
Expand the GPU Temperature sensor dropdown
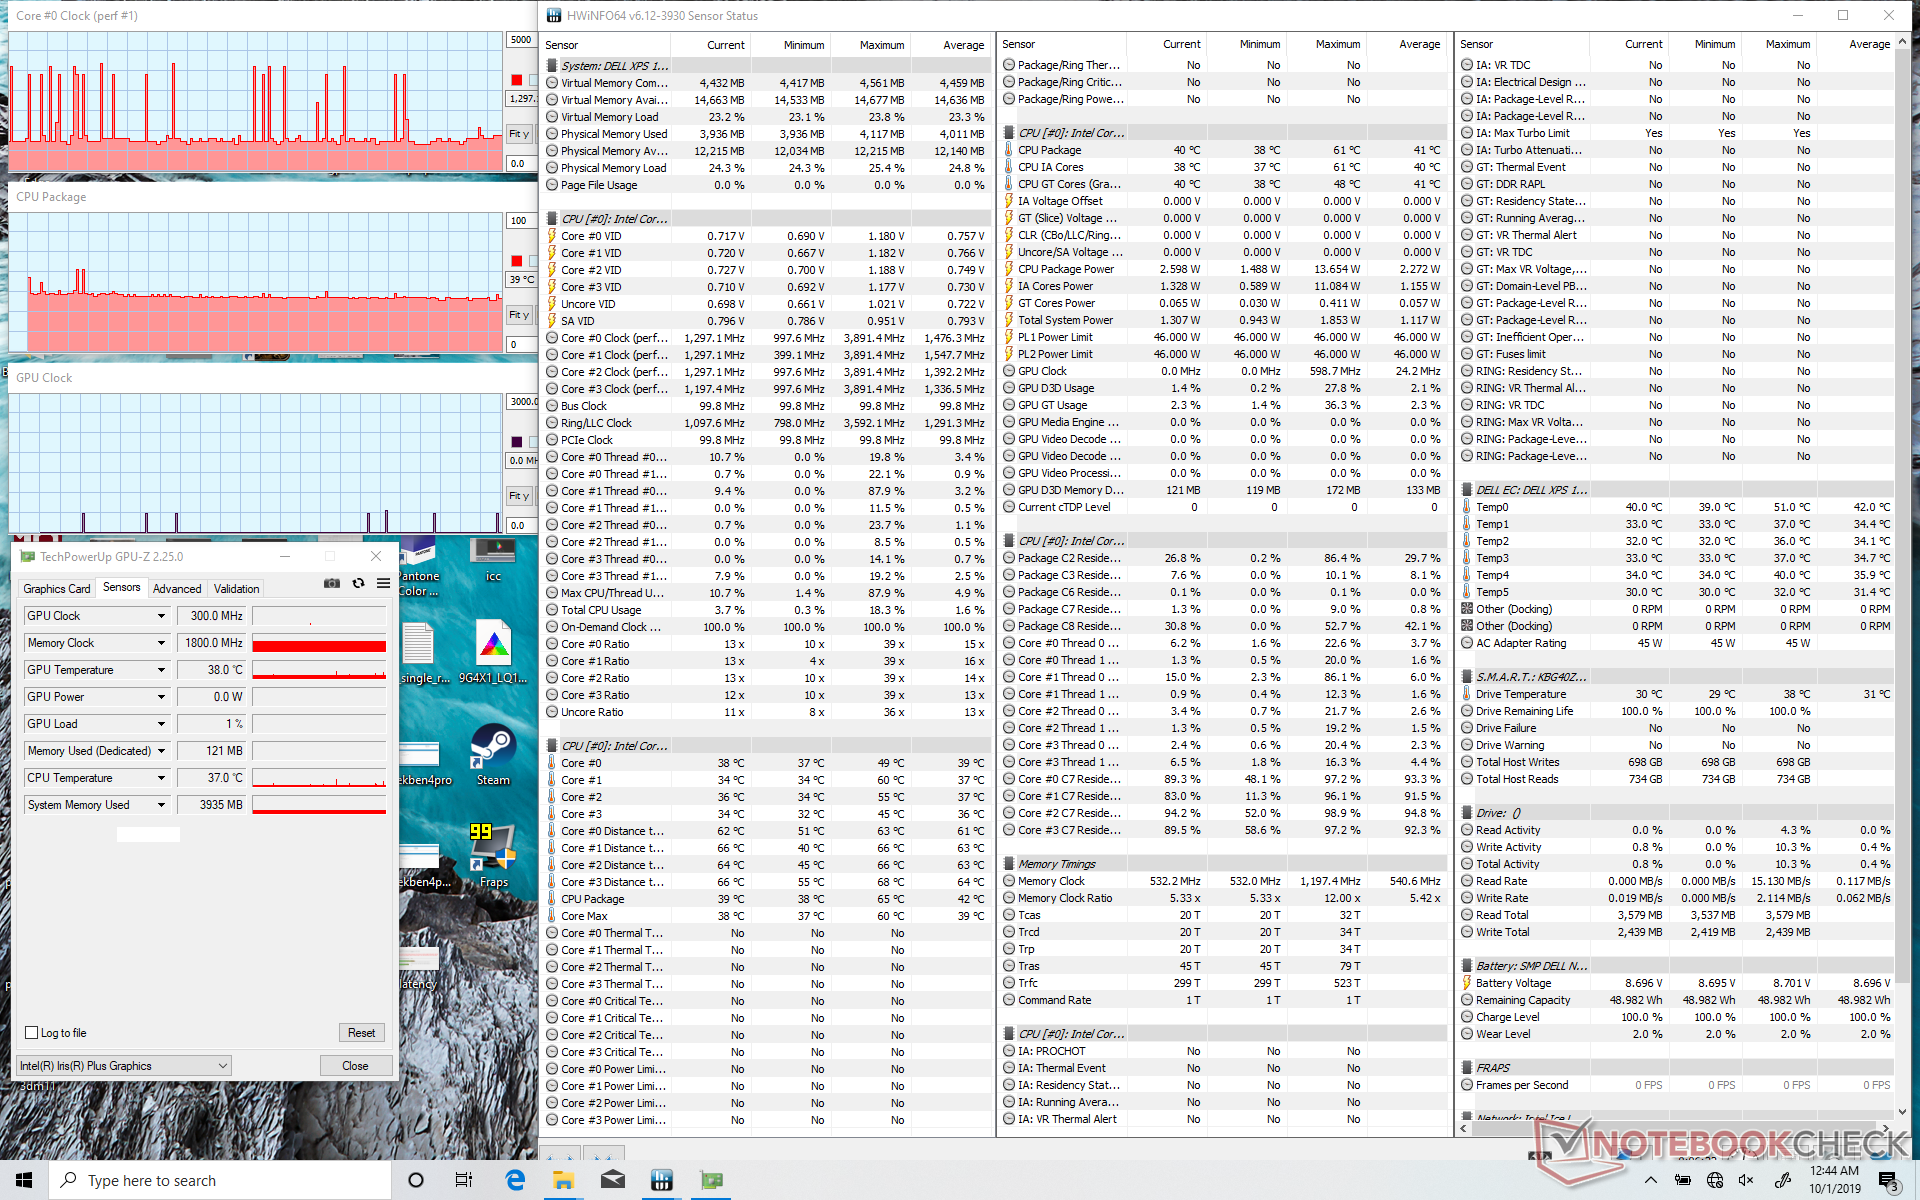click(x=161, y=670)
